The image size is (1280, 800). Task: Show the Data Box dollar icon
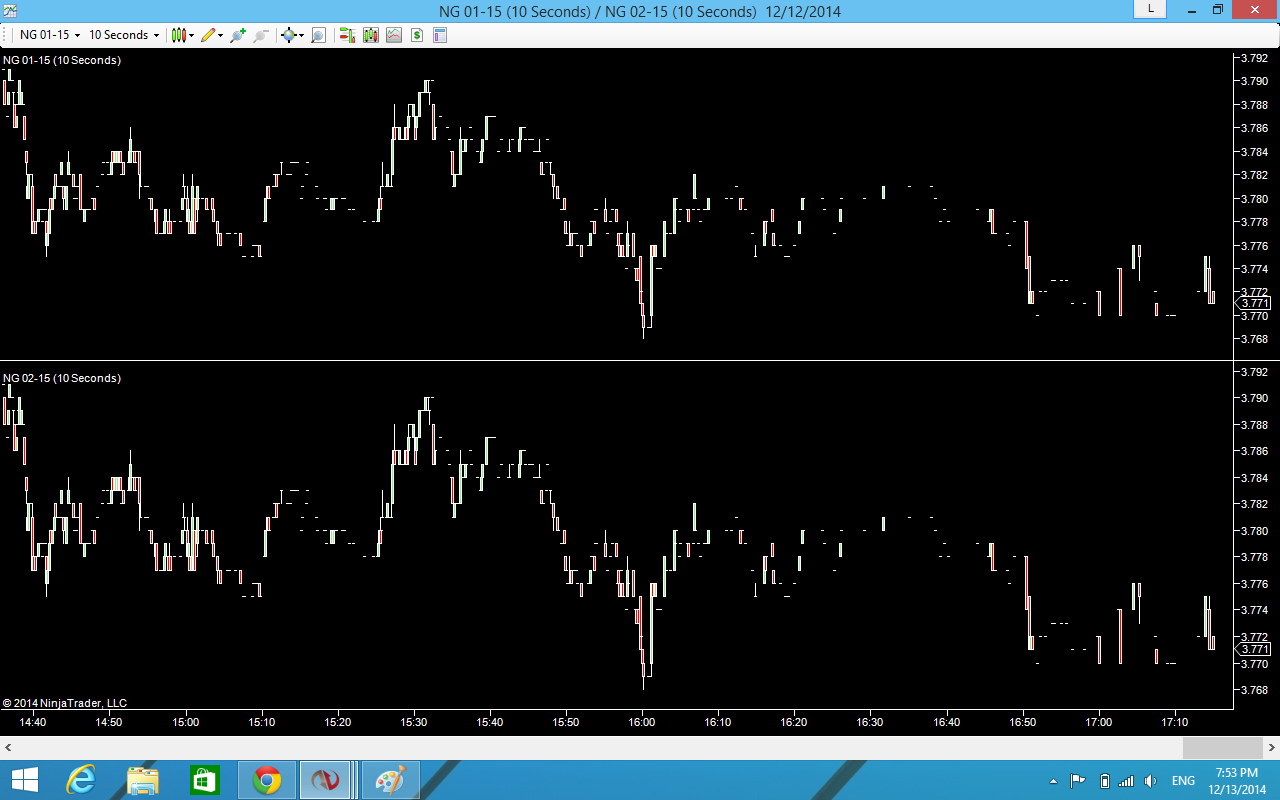coord(417,35)
